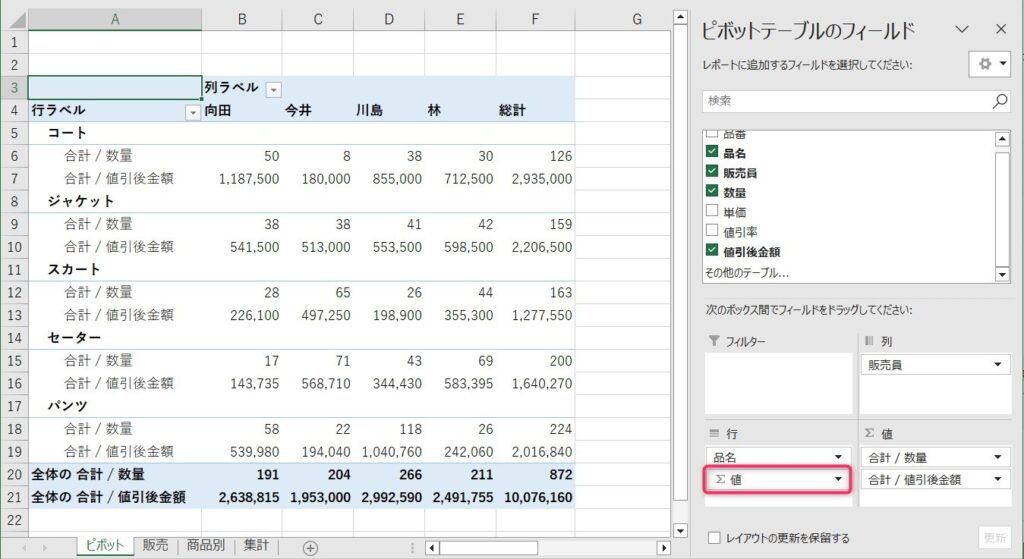Click the search magnifier icon in field list

click(x=999, y=101)
